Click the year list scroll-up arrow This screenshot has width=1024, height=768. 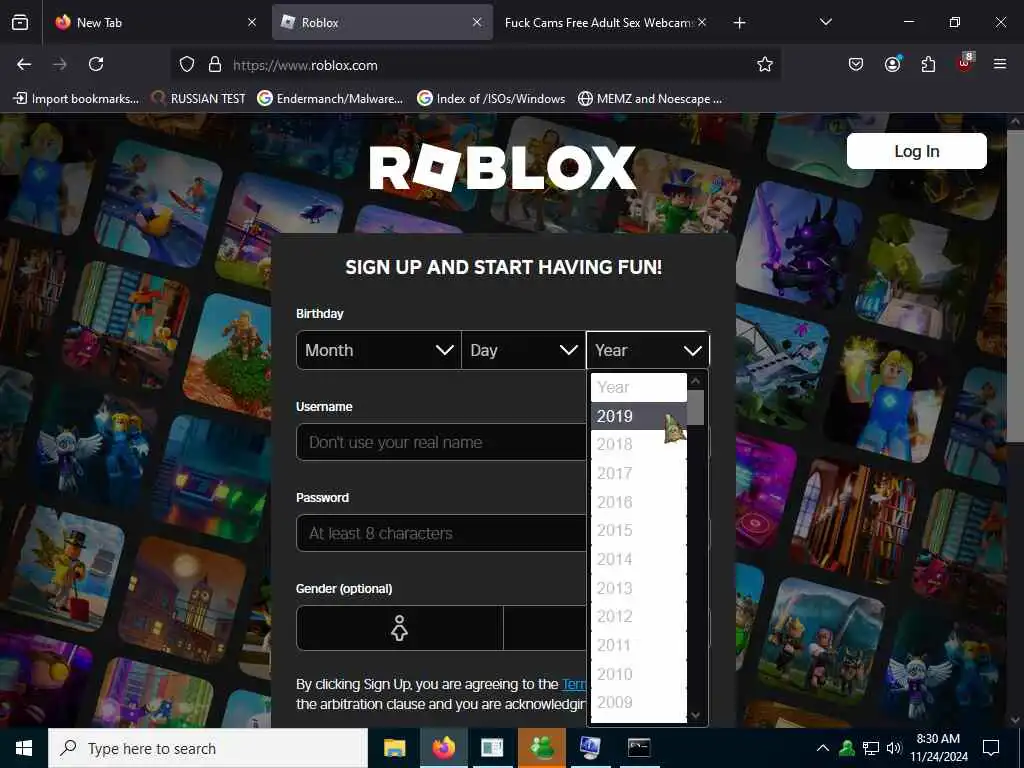tap(696, 381)
